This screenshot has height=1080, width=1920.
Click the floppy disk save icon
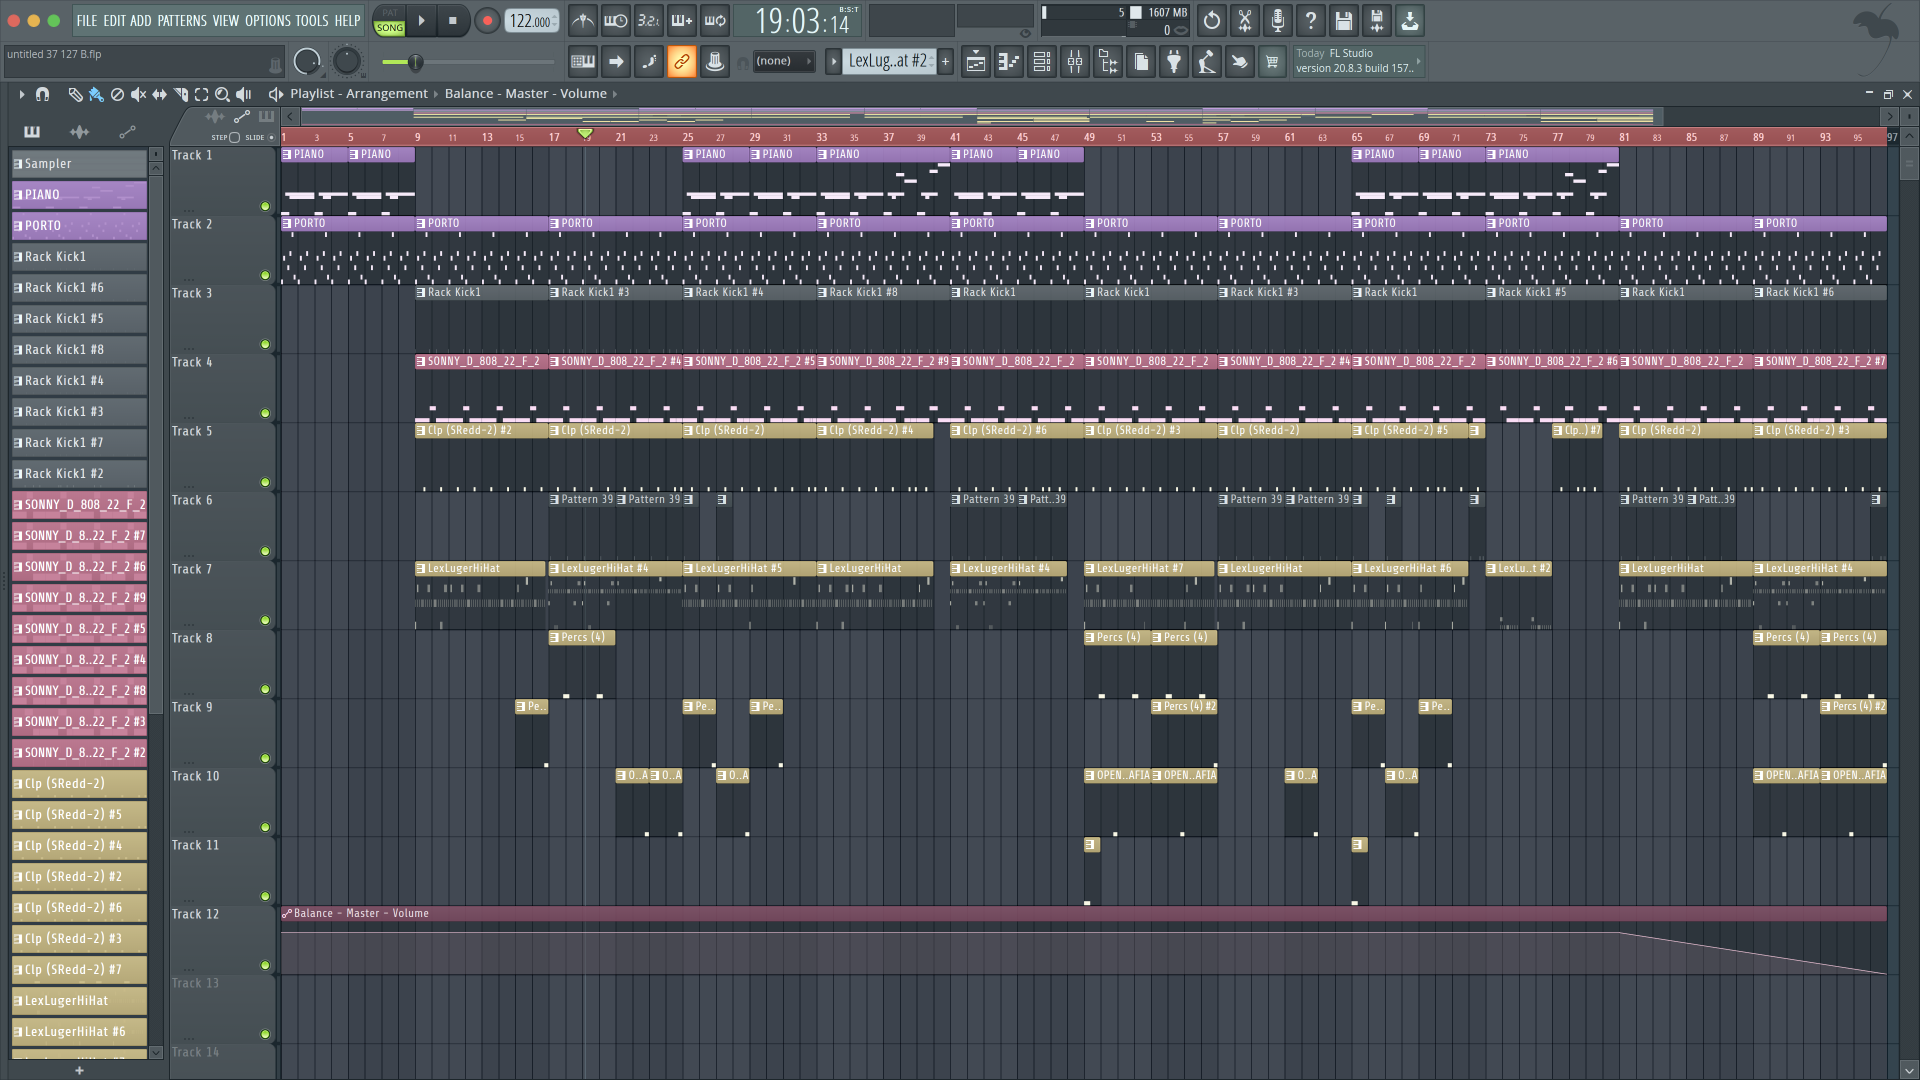(1344, 20)
